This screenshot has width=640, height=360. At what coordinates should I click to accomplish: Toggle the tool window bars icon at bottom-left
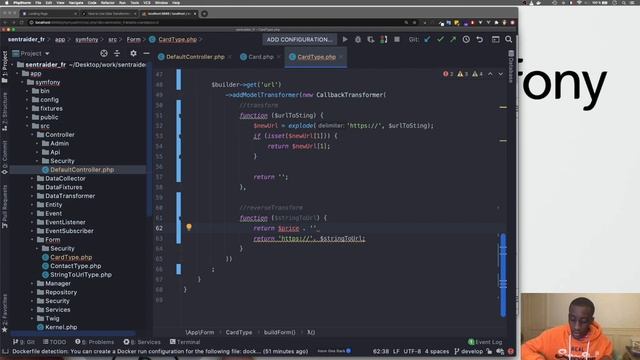tap(5, 351)
